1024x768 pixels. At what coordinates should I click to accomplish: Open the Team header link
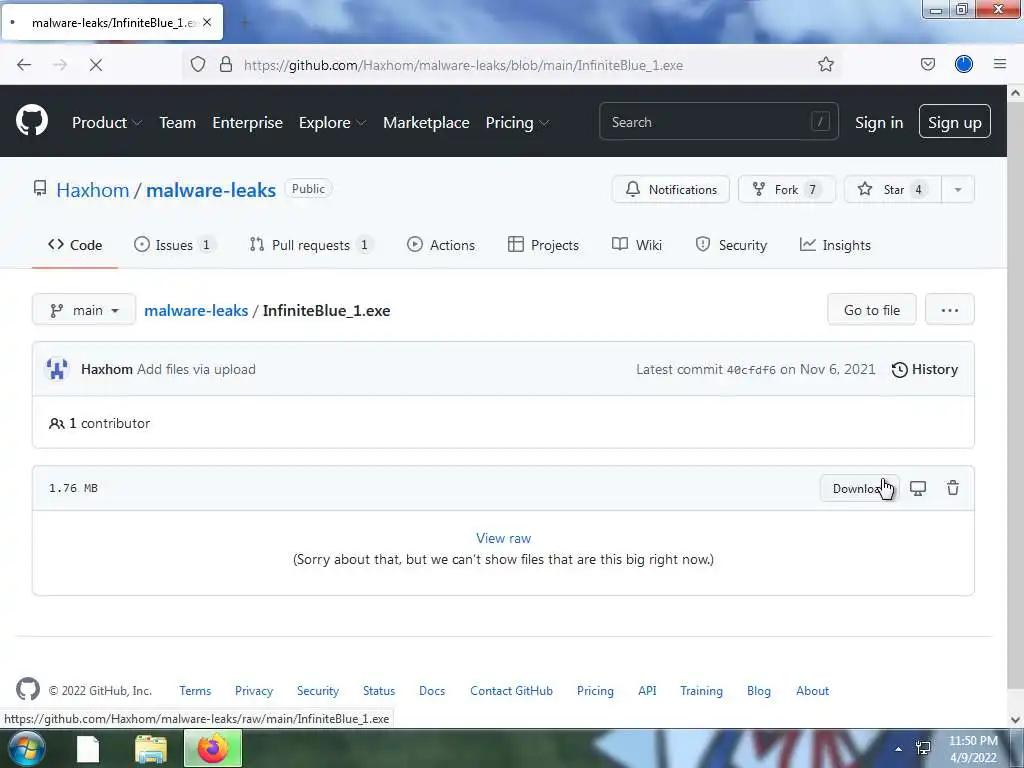[178, 123]
